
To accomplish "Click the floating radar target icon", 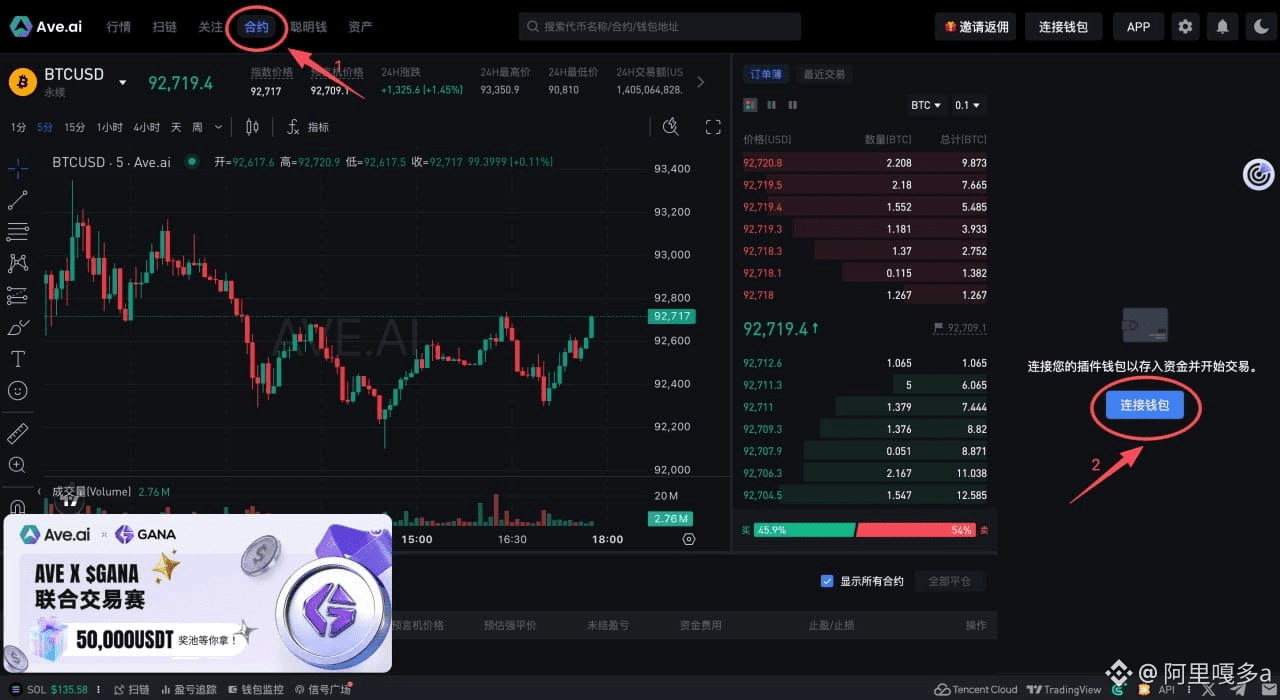I will coord(1258,175).
